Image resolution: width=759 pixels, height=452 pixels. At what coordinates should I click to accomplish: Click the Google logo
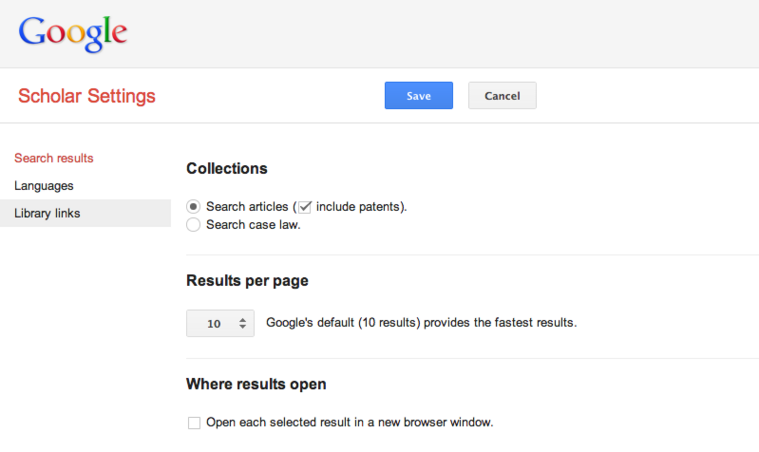coord(73,33)
